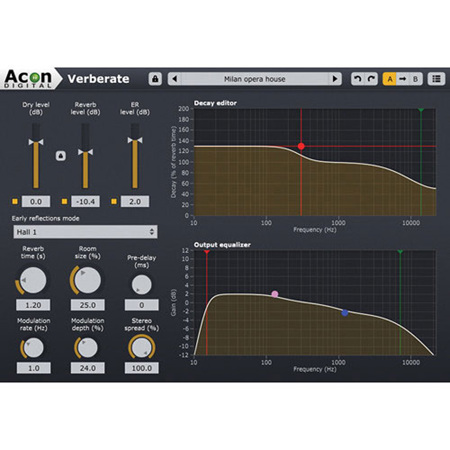Click the Modulation depth knob
Image resolution: width=450 pixels, height=450 pixels.
click(x=87, y=348)
